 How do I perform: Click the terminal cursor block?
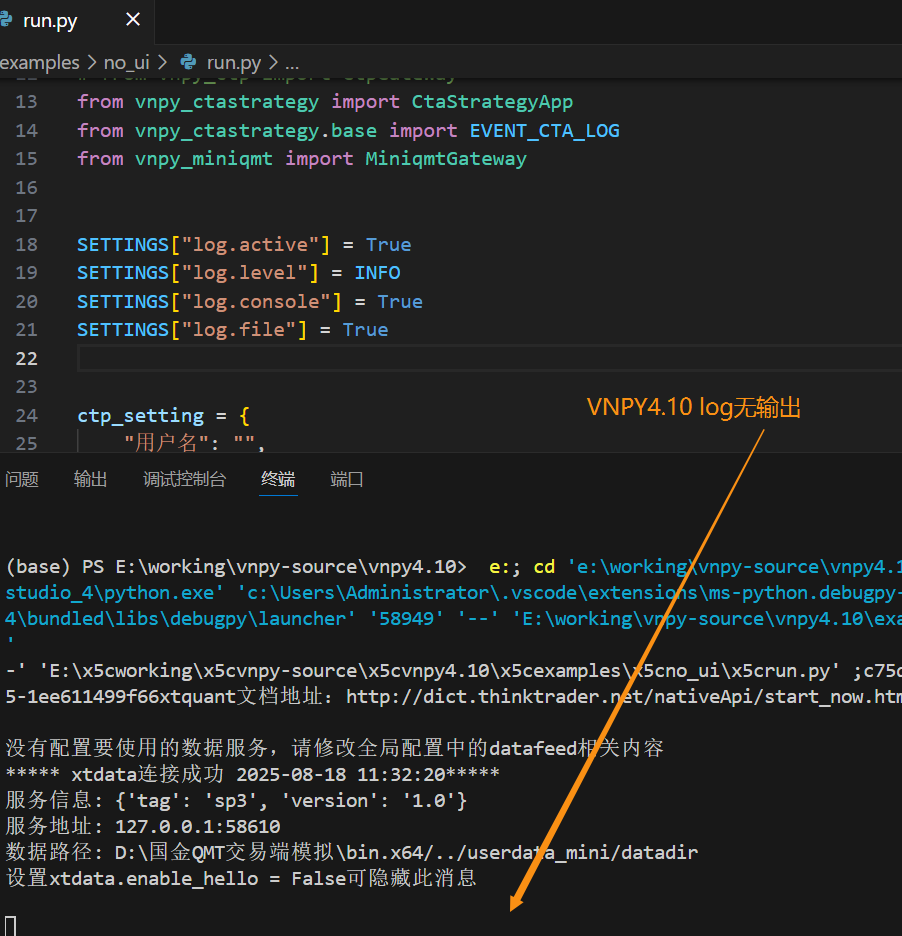point(11,926)
